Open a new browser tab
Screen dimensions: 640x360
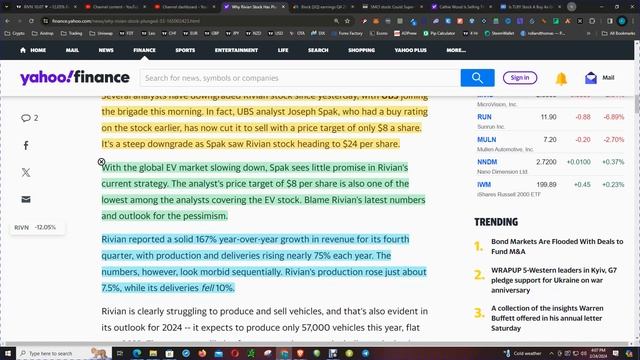point(571,7)
